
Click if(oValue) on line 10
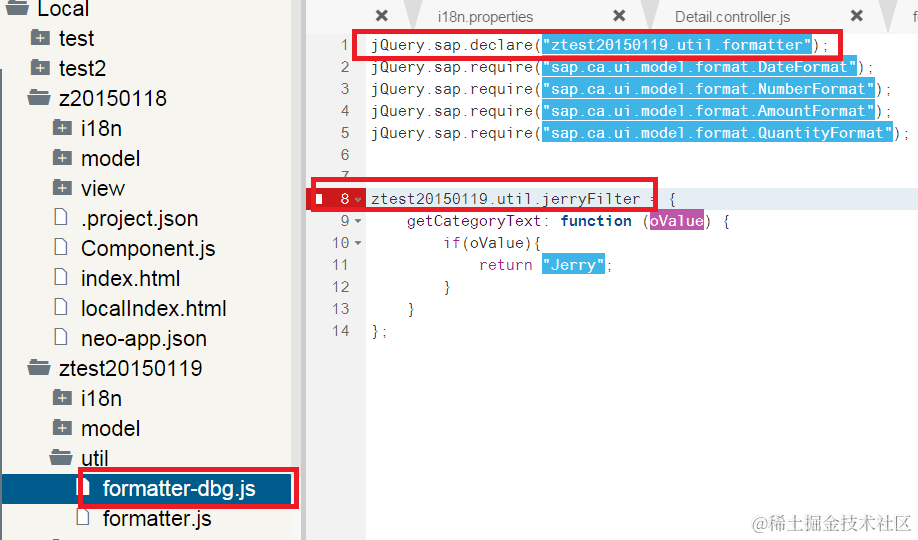488,243
